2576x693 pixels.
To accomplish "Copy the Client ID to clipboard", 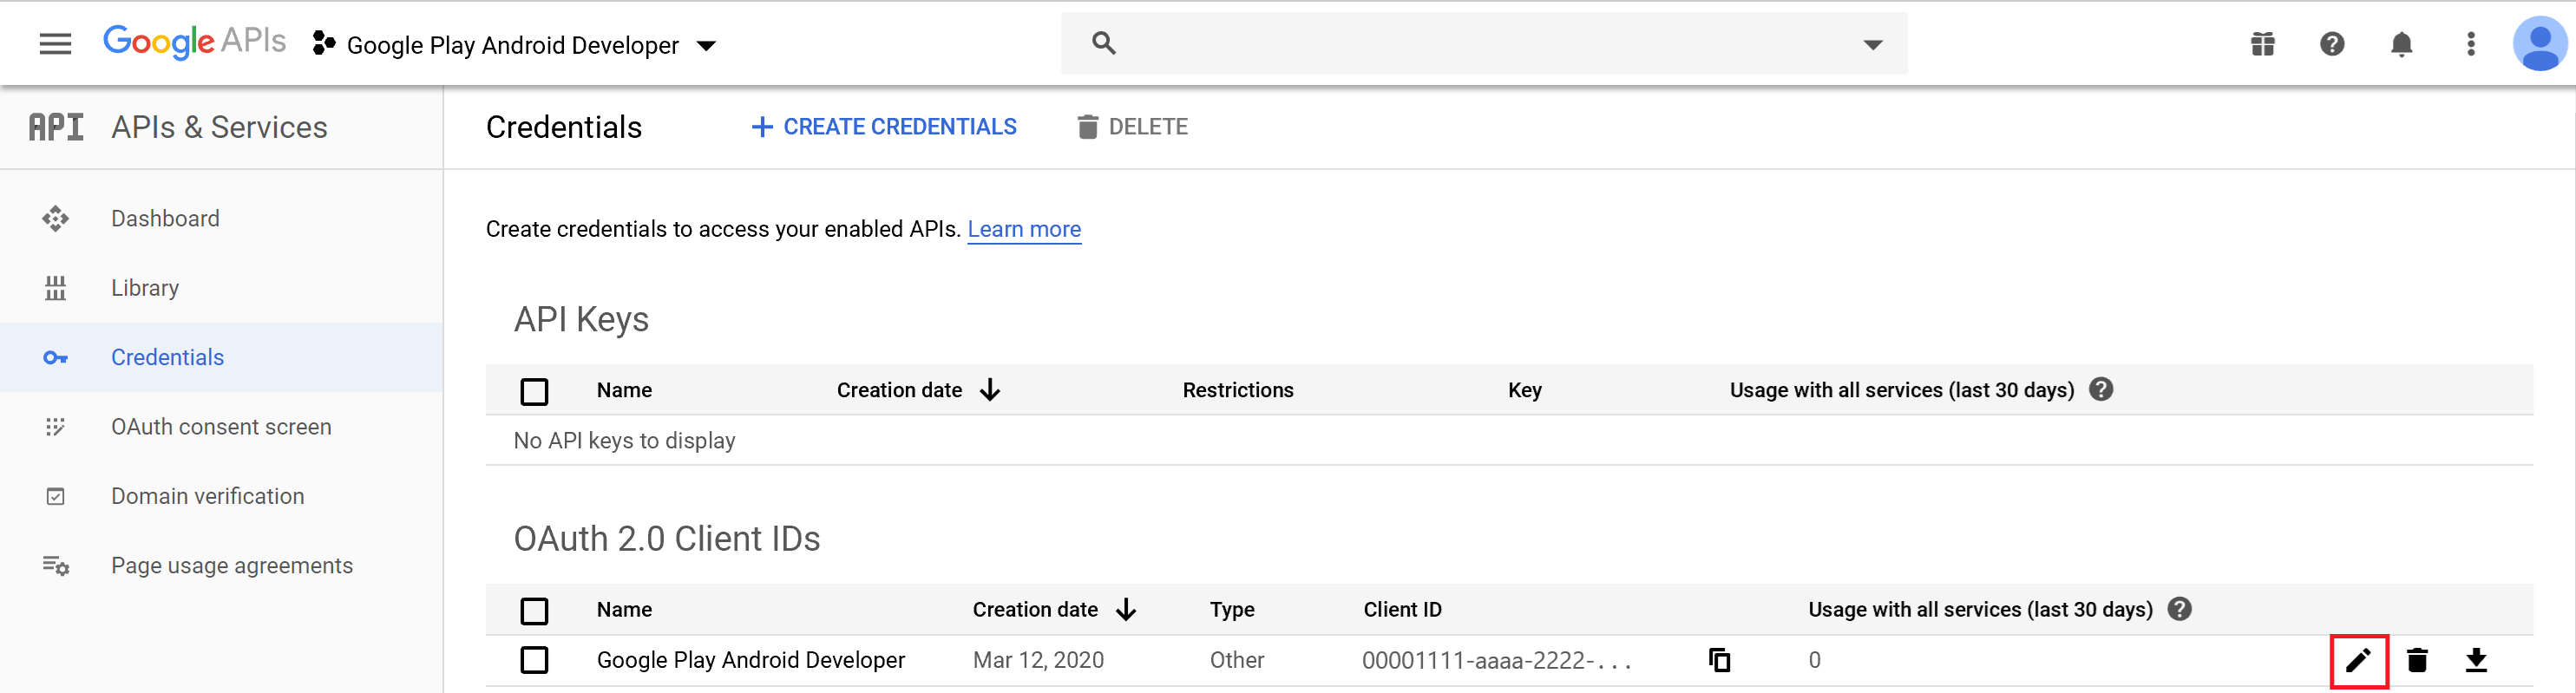I will pos(1719,660).
